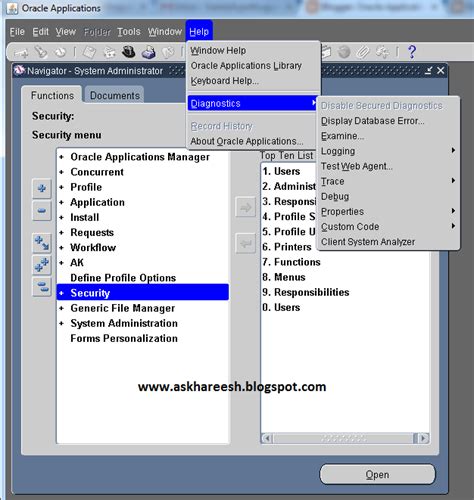Open the Logging submenu arrow

[453, 150]
